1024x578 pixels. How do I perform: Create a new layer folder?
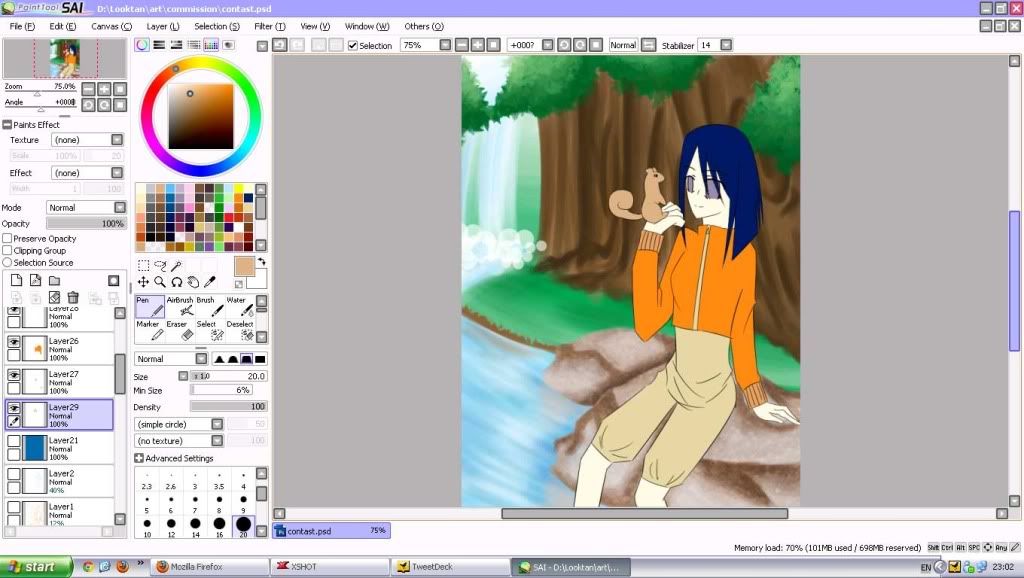[54, 280]
